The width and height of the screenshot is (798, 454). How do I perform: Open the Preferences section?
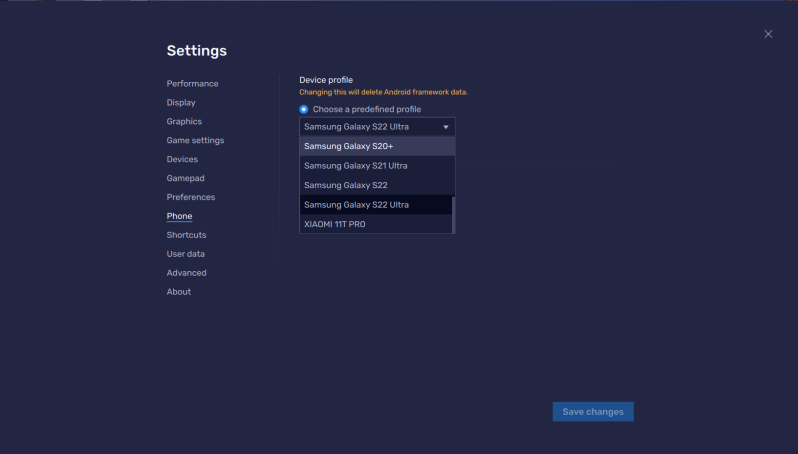[x=191, y=197]
